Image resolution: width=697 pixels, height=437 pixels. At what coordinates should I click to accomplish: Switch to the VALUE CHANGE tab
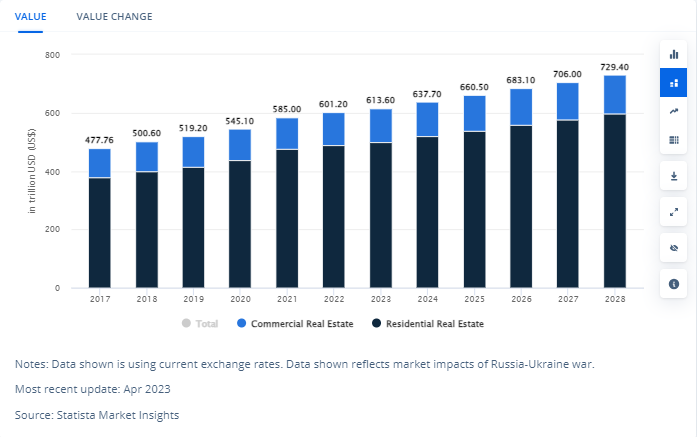point(114,17)
